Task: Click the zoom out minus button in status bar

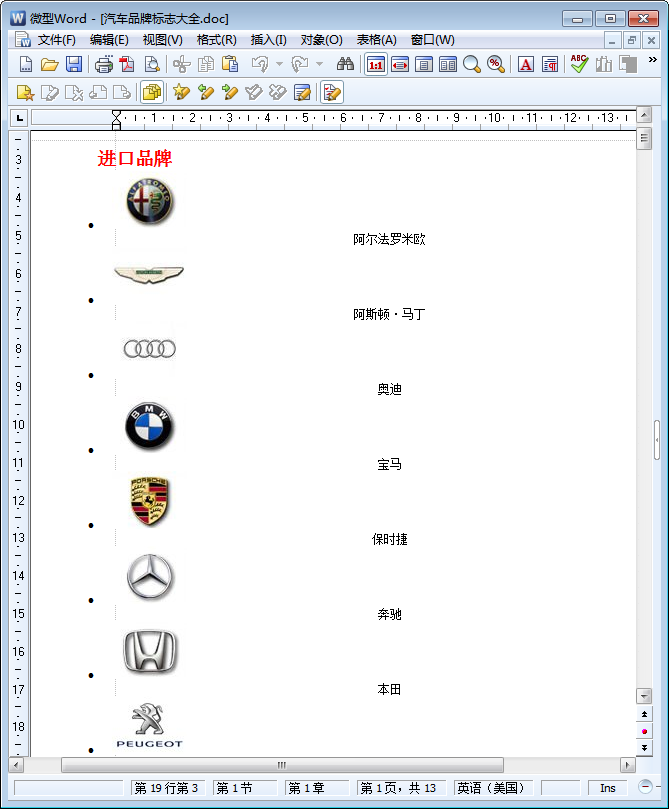Action: 645,787
